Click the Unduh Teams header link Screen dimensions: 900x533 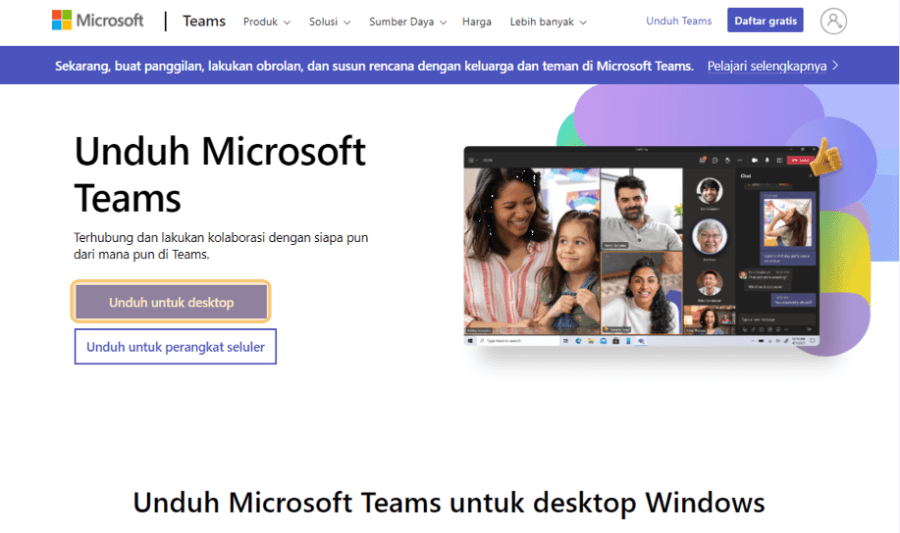click(678, 21)
